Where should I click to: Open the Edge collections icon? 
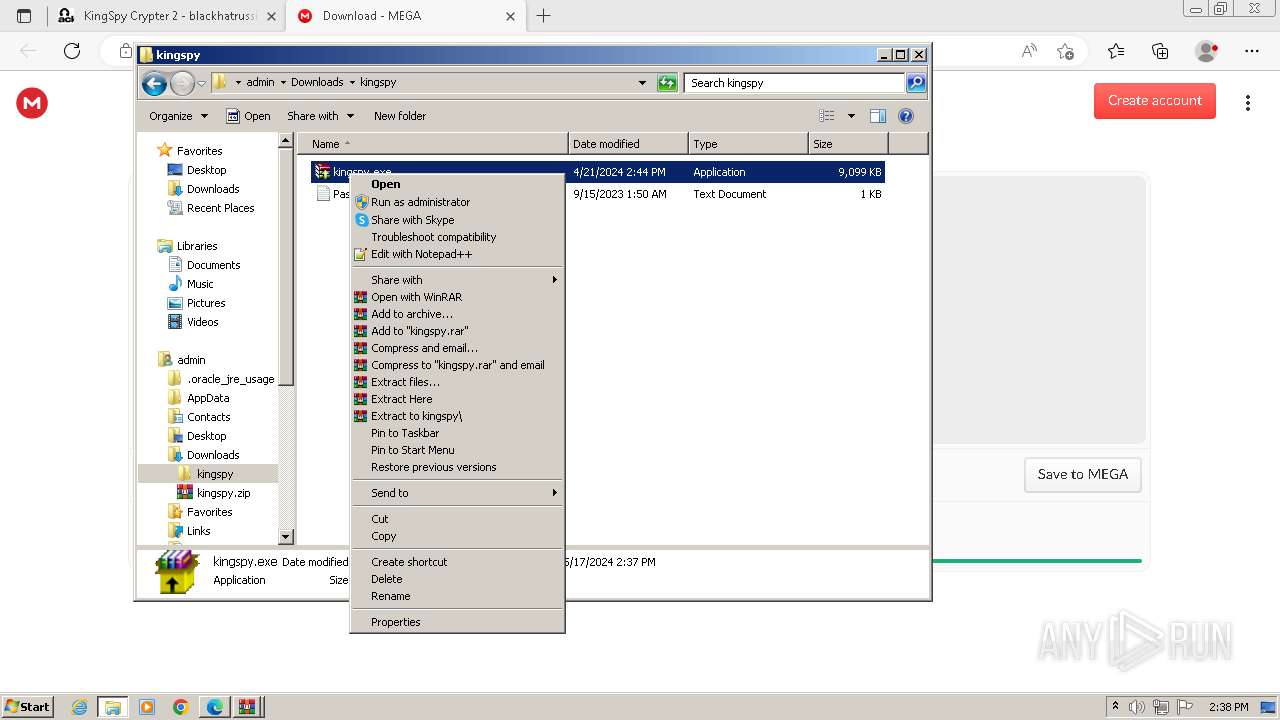1160,51
